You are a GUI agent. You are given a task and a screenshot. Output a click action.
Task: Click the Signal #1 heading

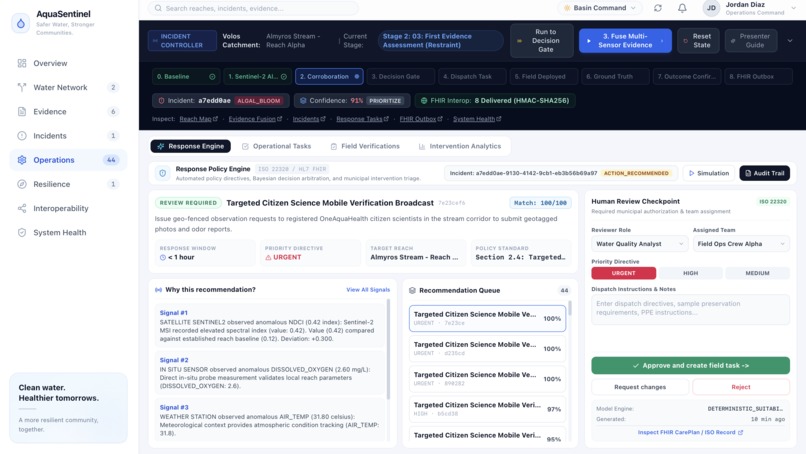click(x=174, y=313)
